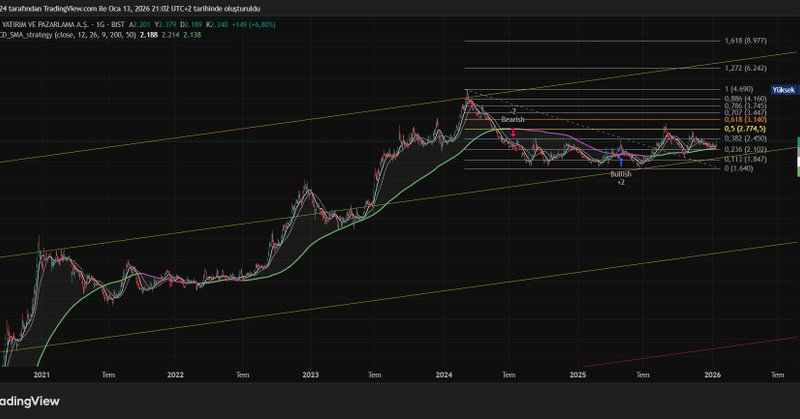Click the 2023 year label on time axis
The width and height of the screenshot is (800, 419).
pyautogui.click(x=310, y=375)
